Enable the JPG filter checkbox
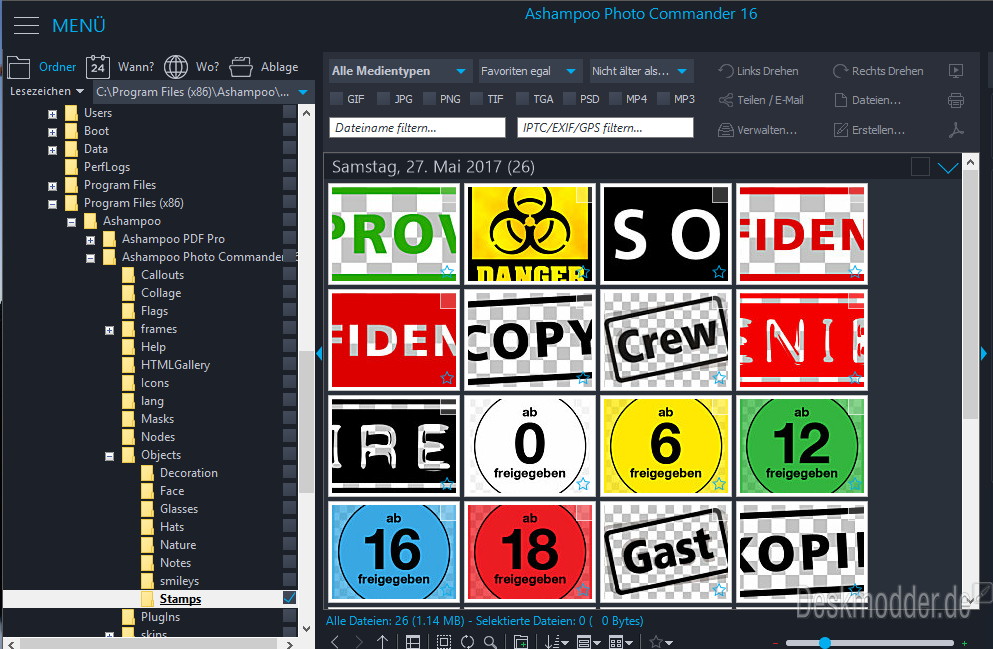The height and width of the screenshot is (649, 993). click(383, 99)
